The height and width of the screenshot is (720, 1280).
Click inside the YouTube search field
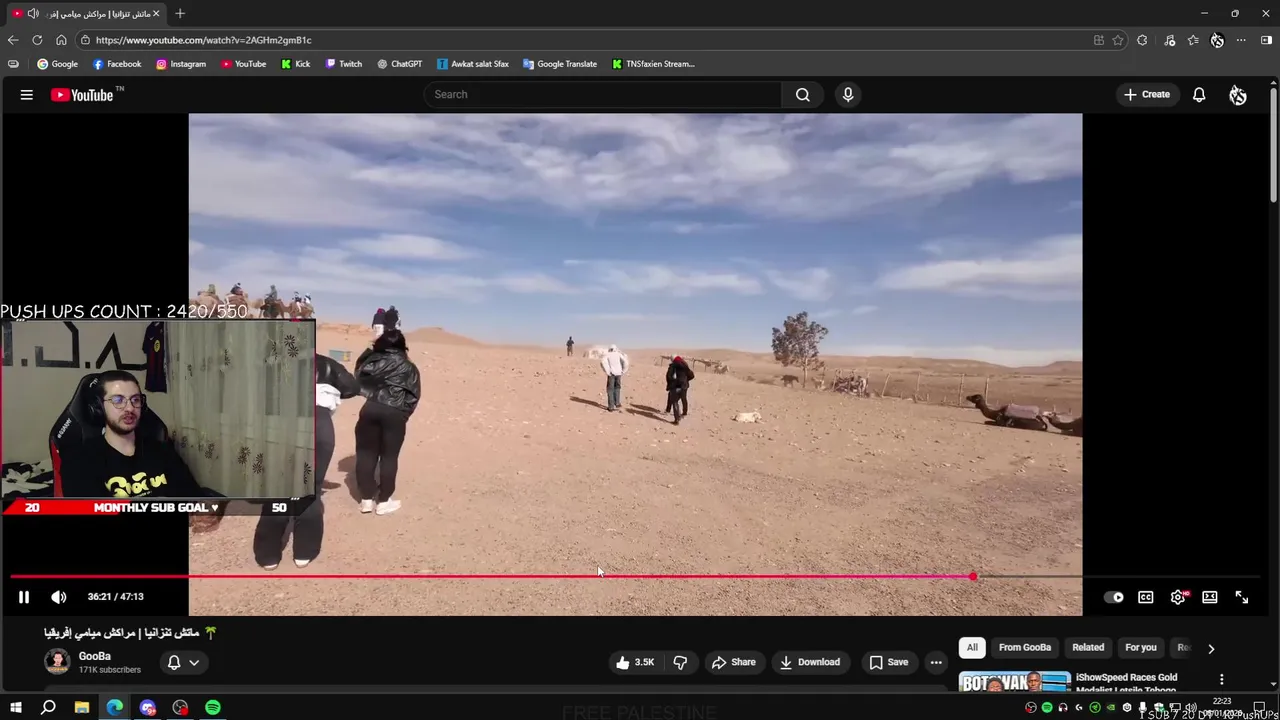[603, 94]
